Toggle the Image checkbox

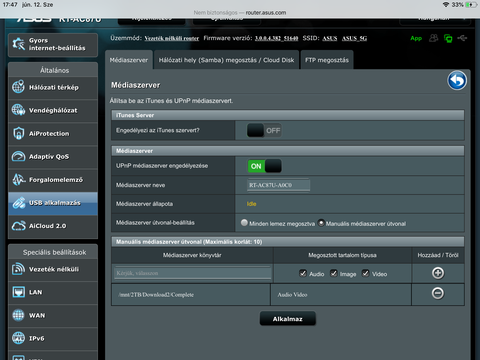334,273
